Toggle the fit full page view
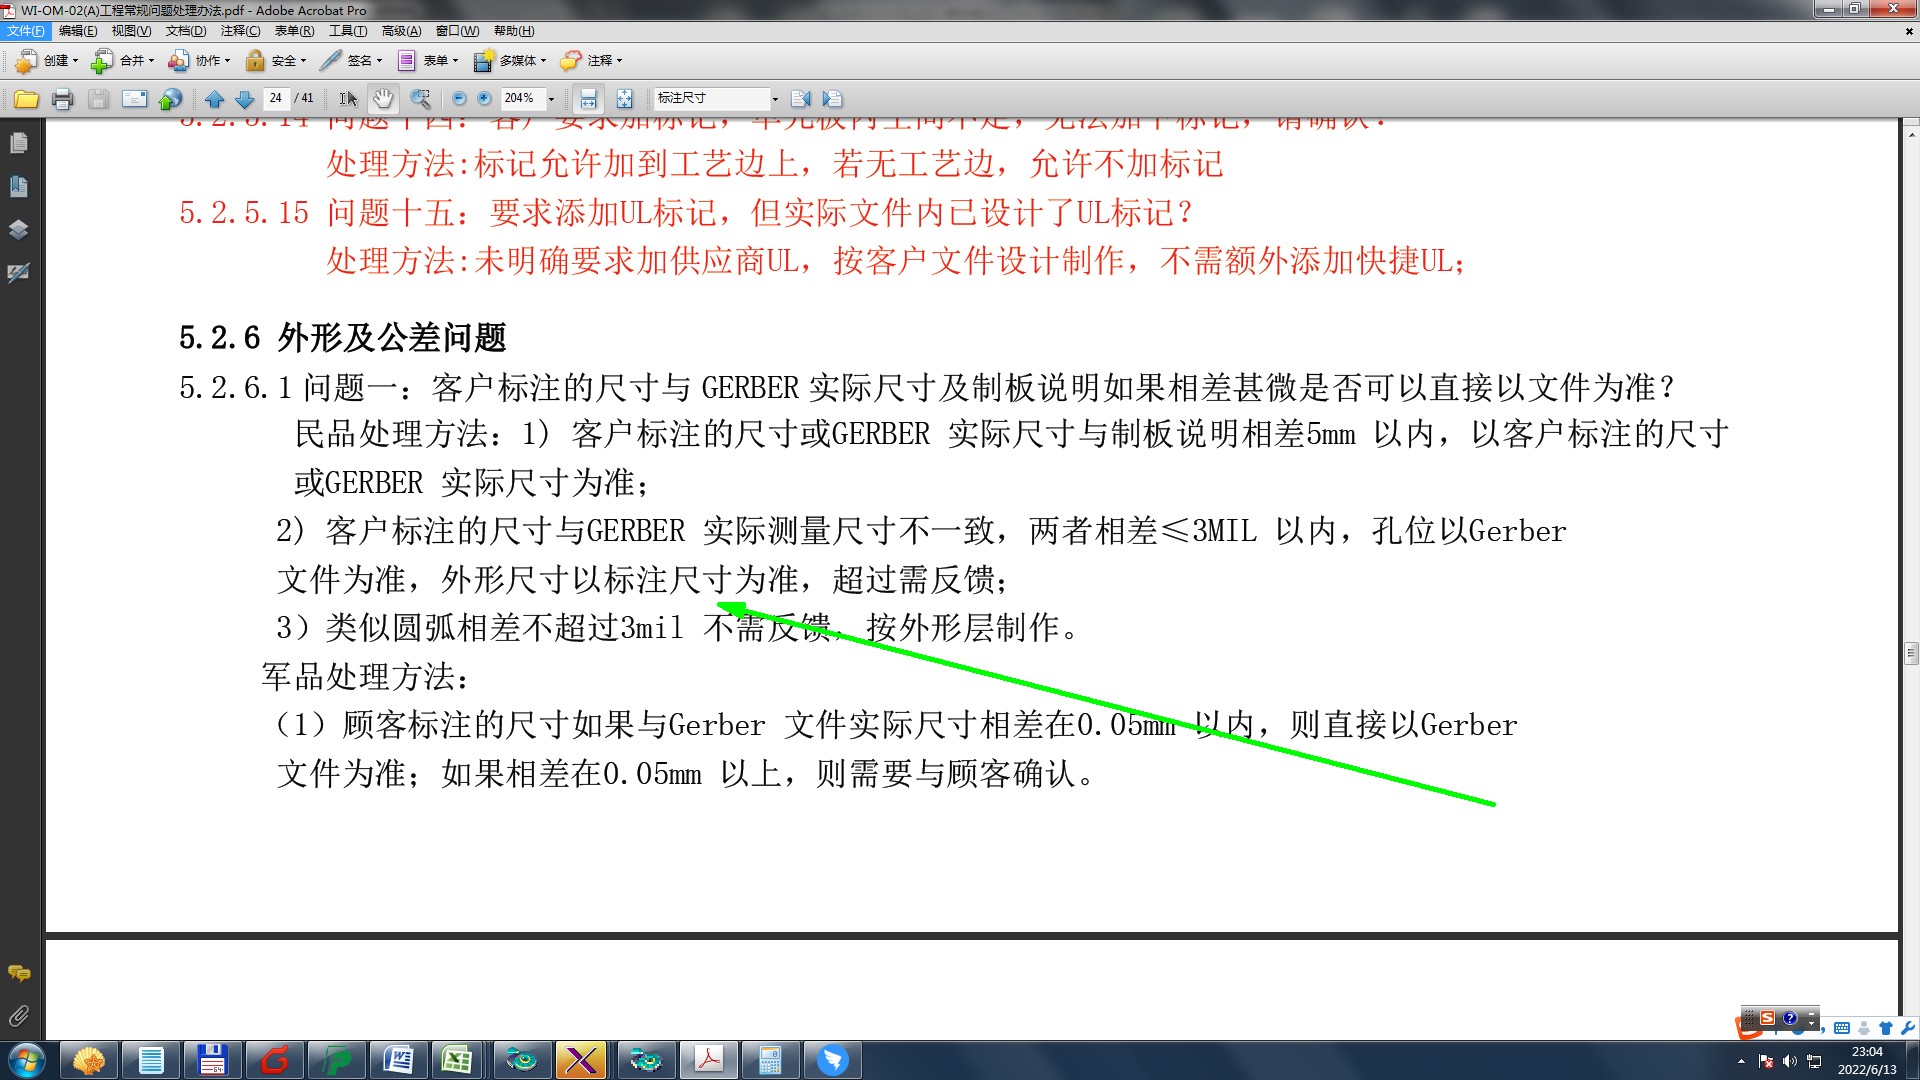Image resolution: width=1920 pixels, height=1080 pixels. coord(624,99)
